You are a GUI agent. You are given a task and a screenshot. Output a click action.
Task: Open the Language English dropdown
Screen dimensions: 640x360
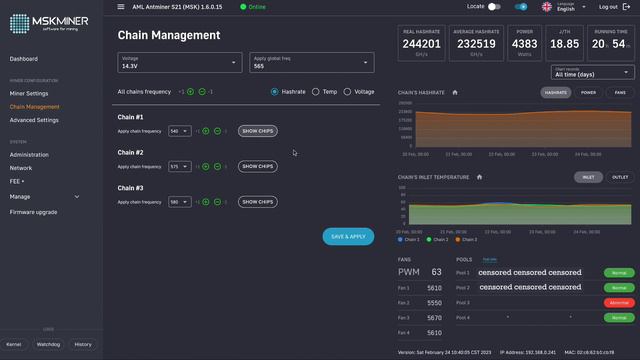pos(571,7)
